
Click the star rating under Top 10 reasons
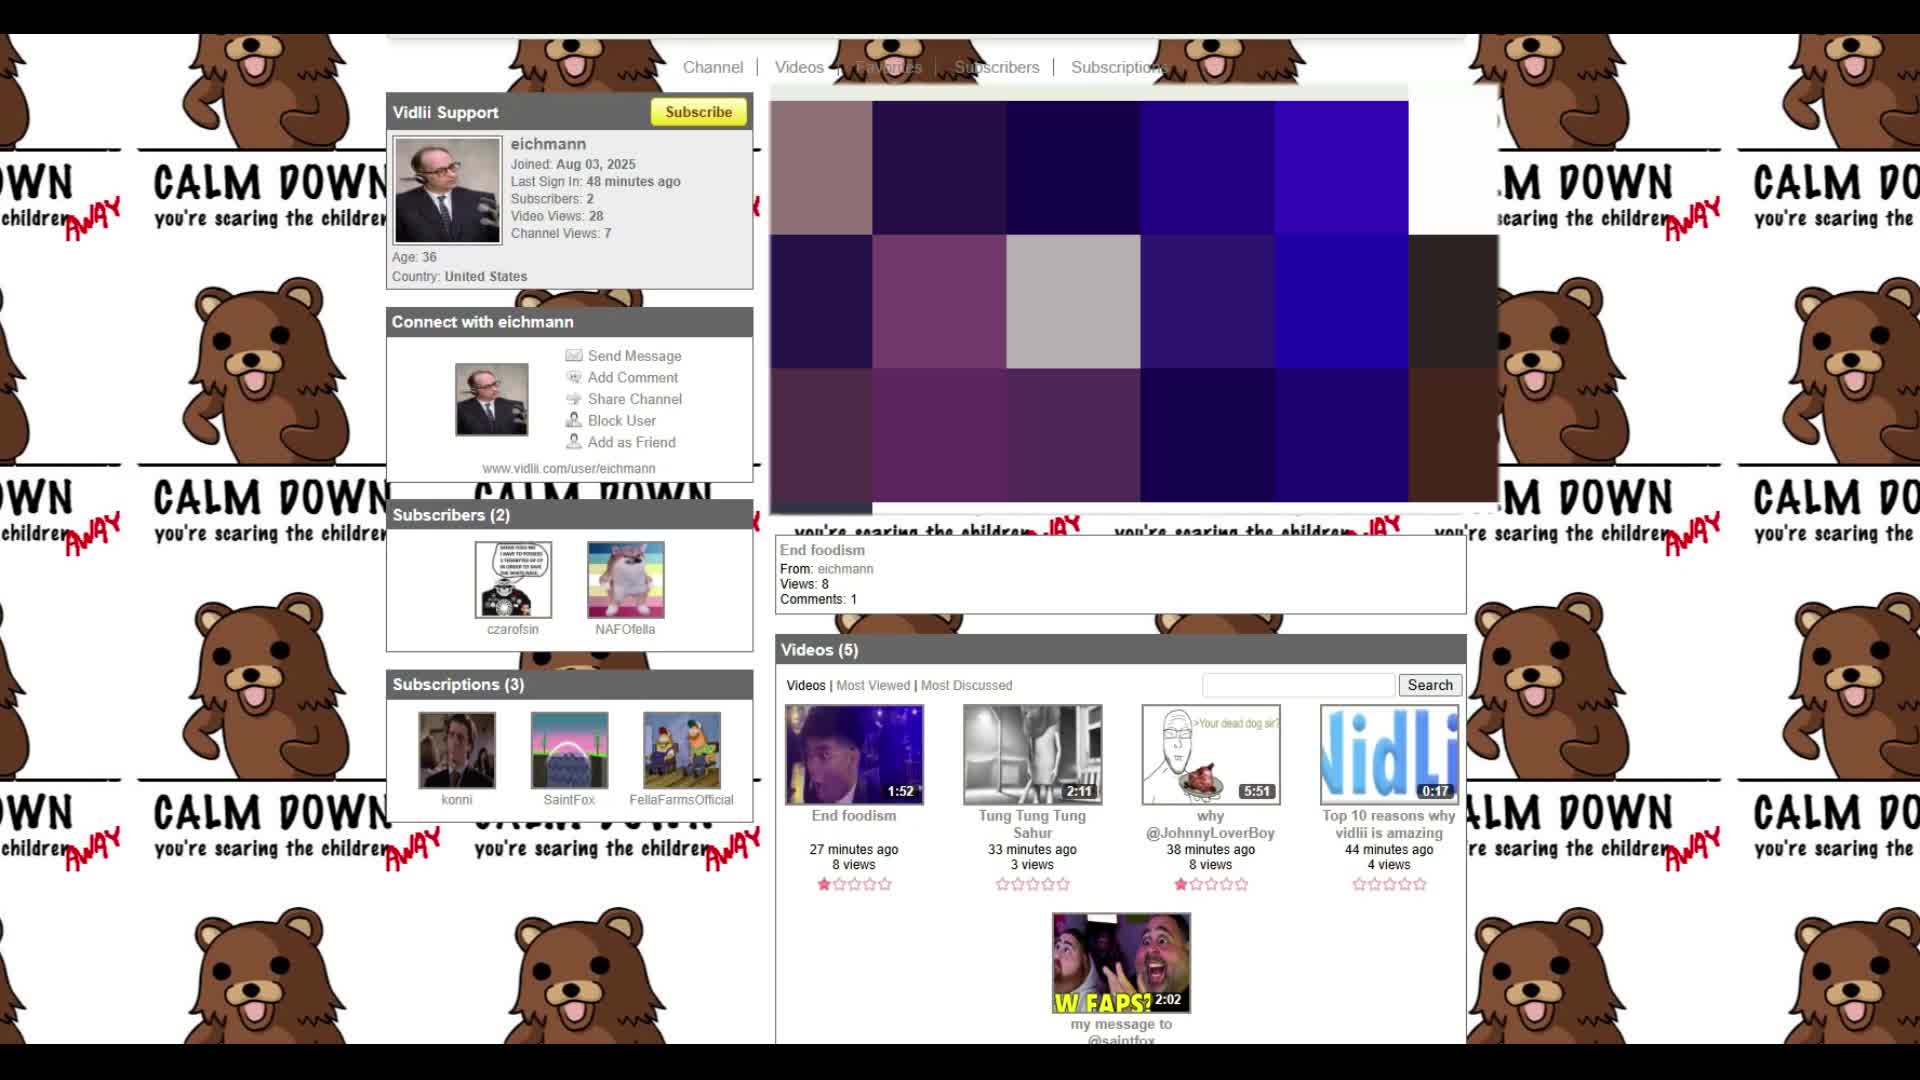point(1389,884)
